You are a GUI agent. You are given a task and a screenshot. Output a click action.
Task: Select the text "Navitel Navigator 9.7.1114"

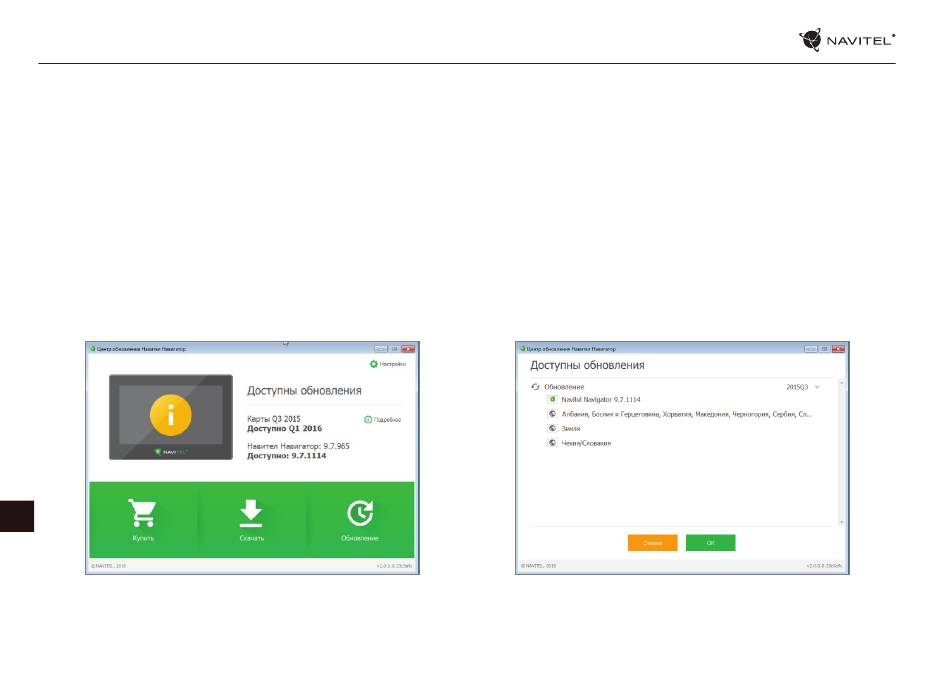pos(600,400)
